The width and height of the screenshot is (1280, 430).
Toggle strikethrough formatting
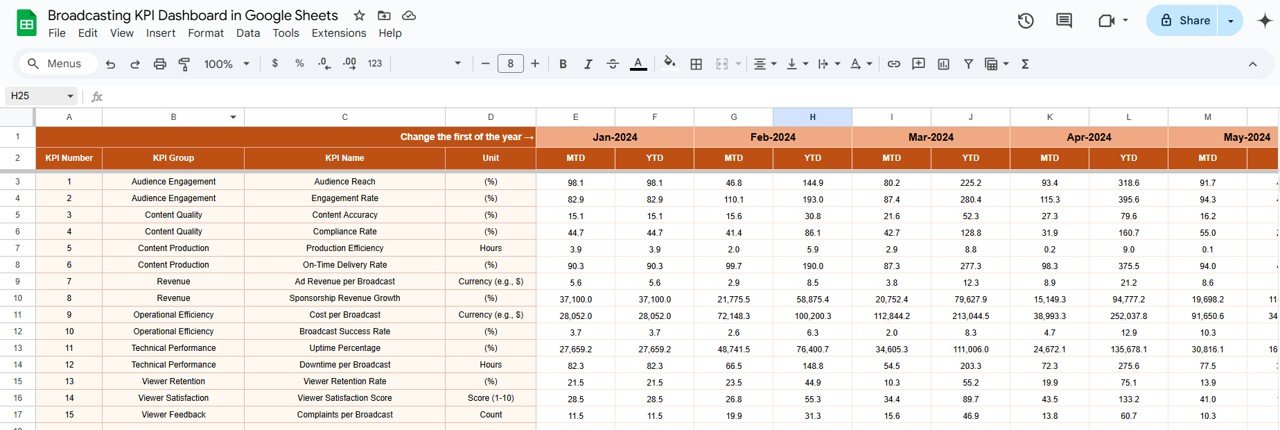coord(613,64)
